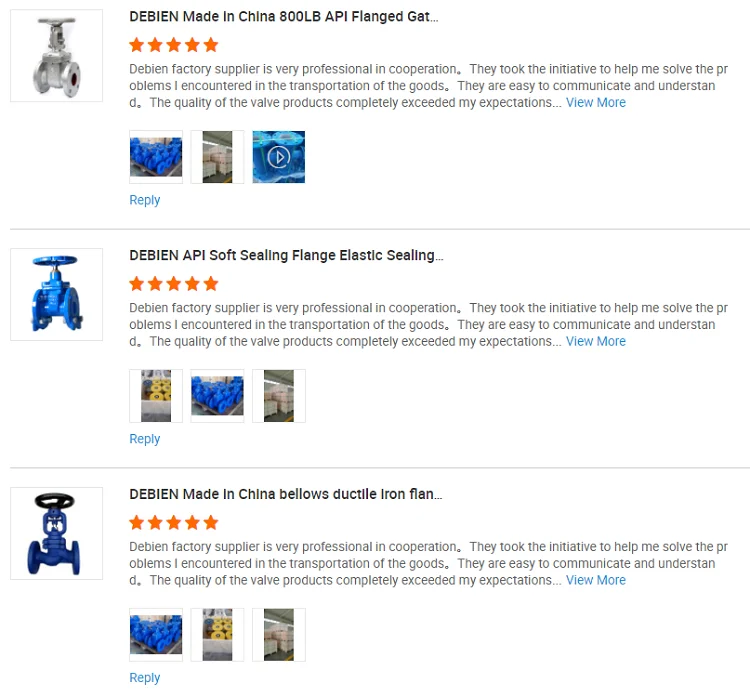
Task: Reply to the 800LB API gate valve review
Action: click(144, 200)
